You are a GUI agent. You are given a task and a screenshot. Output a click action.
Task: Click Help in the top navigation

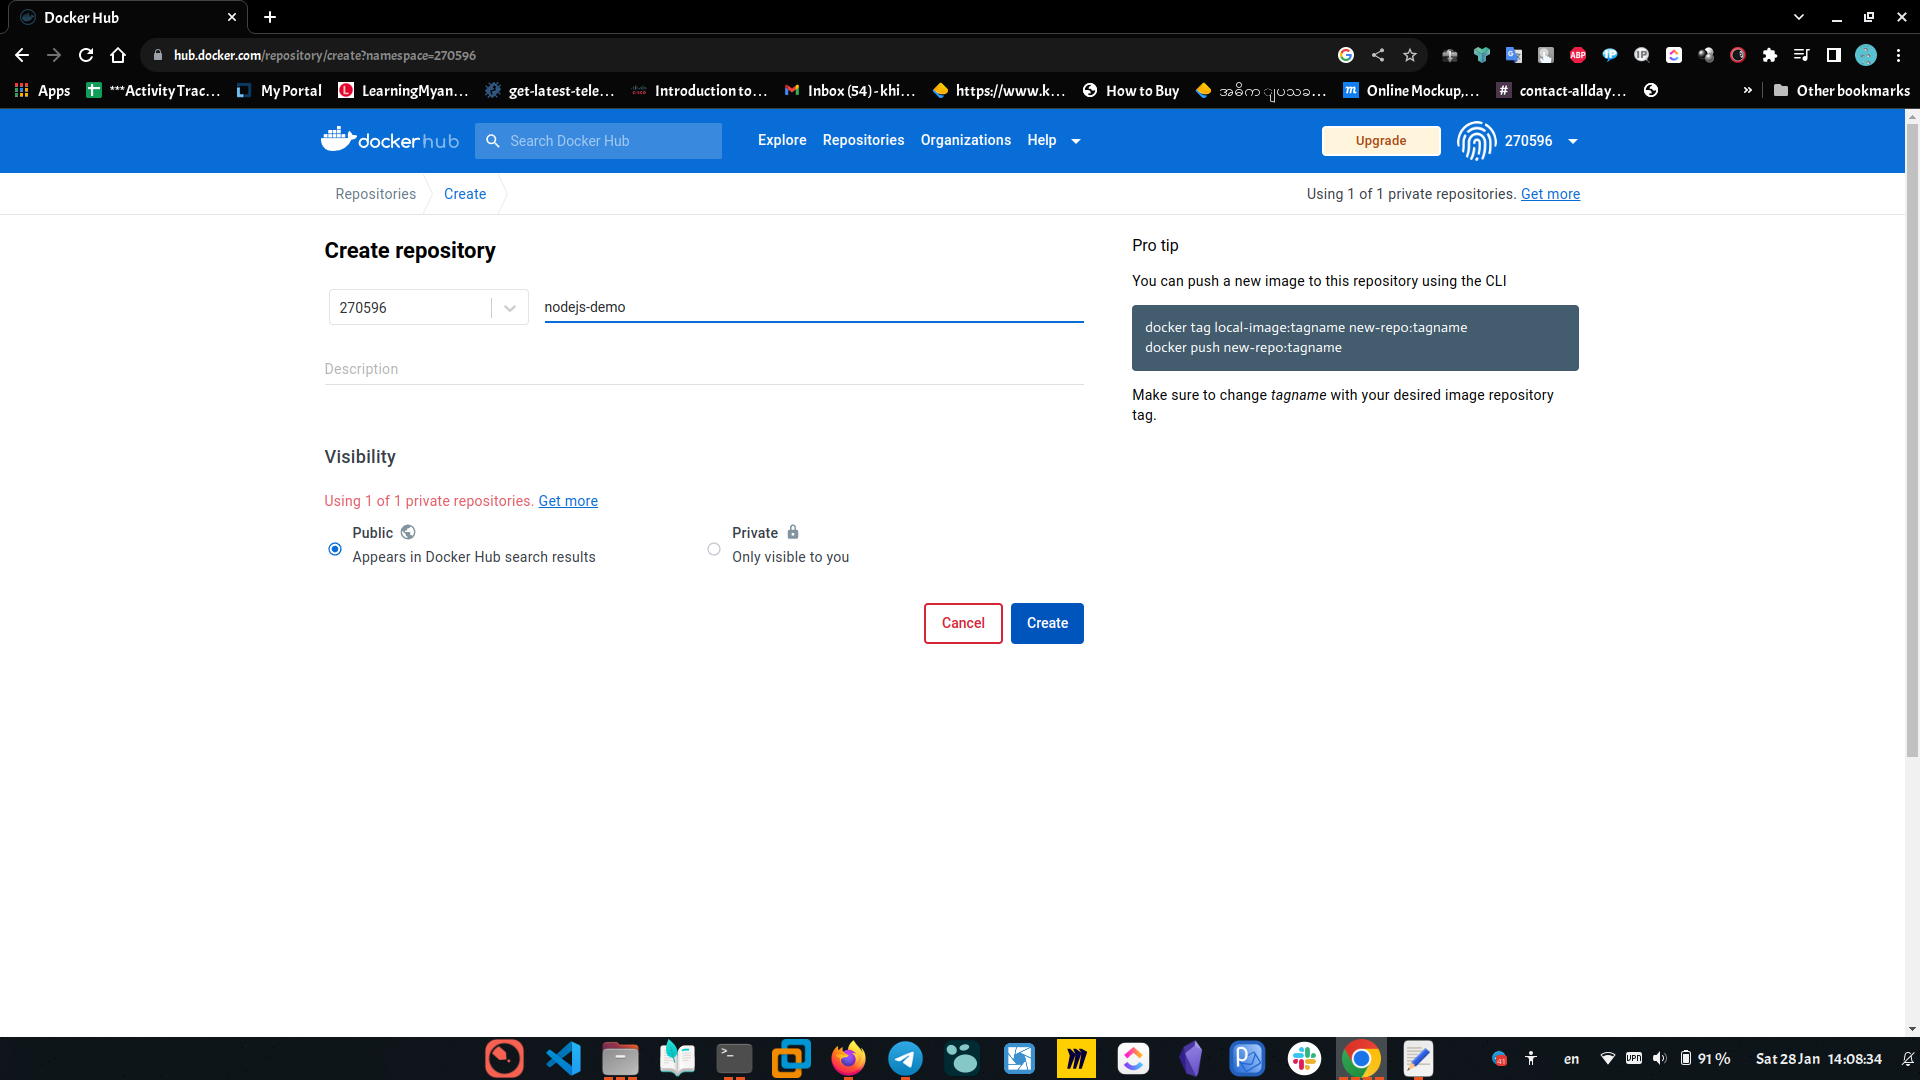1041,140
